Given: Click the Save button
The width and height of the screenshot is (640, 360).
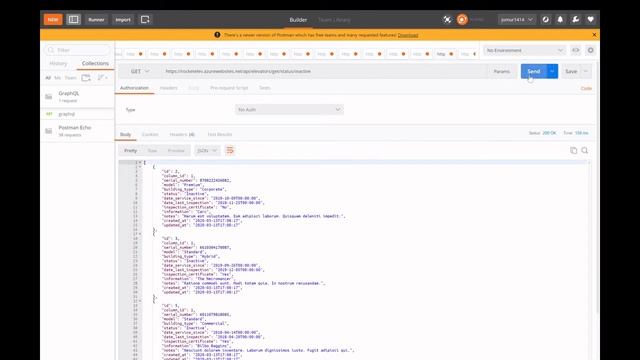Looking at the screenshot, I should [571, 71].
